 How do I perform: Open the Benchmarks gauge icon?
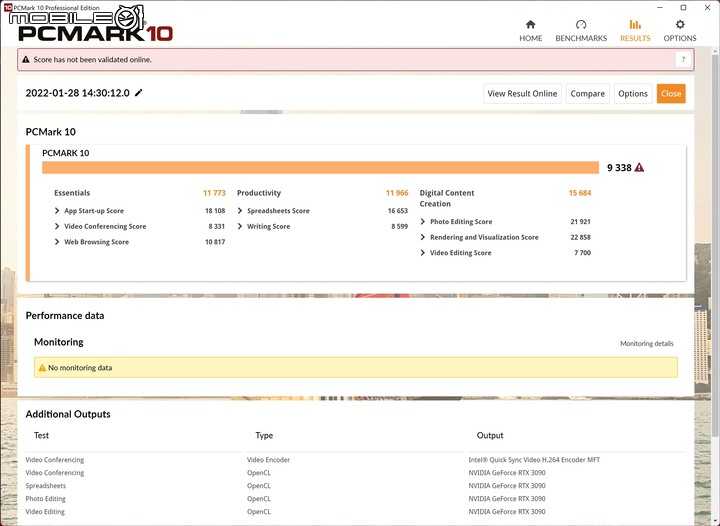click(581, 24)
